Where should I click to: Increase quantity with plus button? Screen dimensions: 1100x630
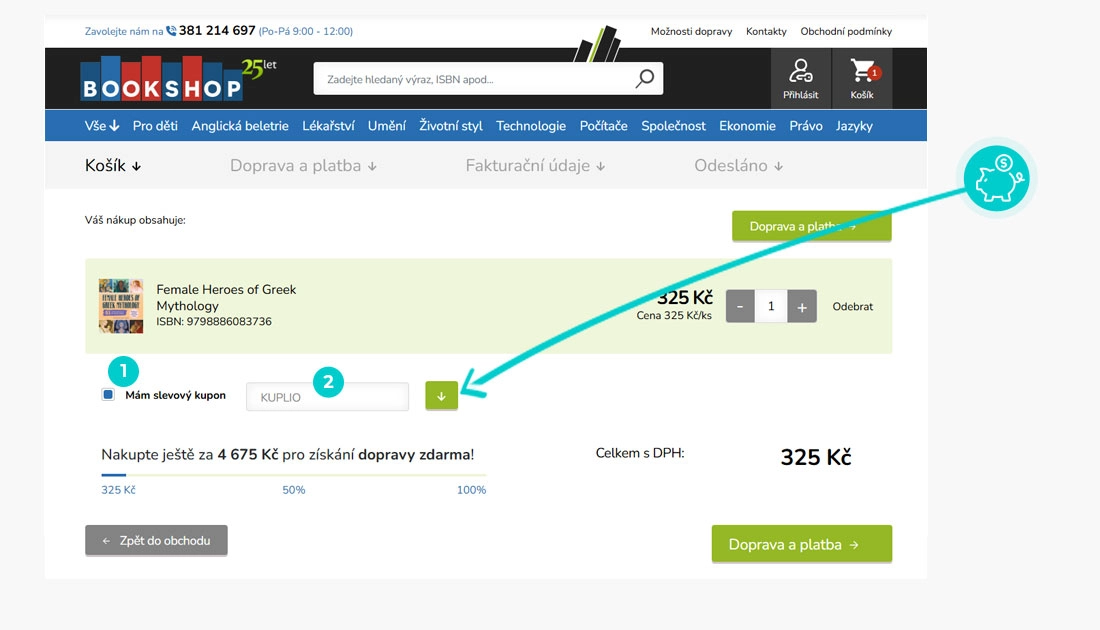coord(802,307)
